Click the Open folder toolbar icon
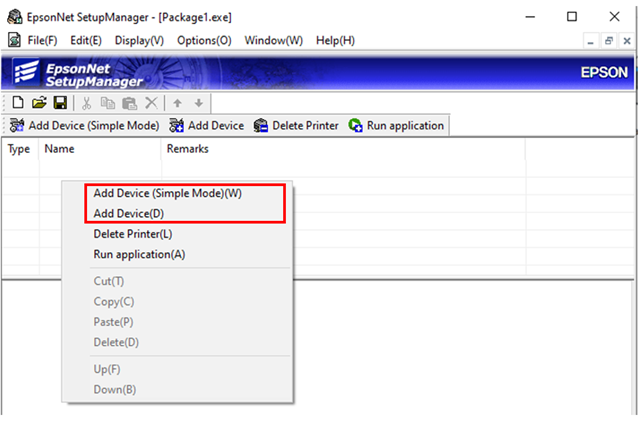 (39, 102)
